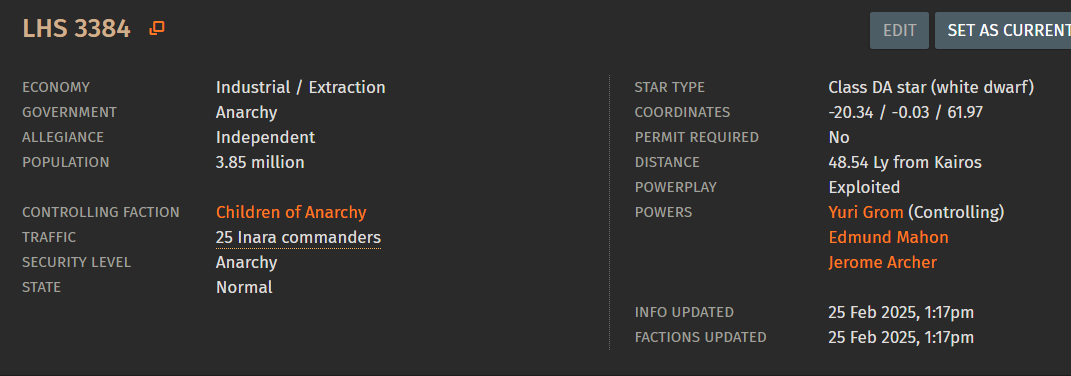Select the coordinates value -20.34 / -0.03 / 61.97
Viewport: 1071px width, 376px height.
906,112
